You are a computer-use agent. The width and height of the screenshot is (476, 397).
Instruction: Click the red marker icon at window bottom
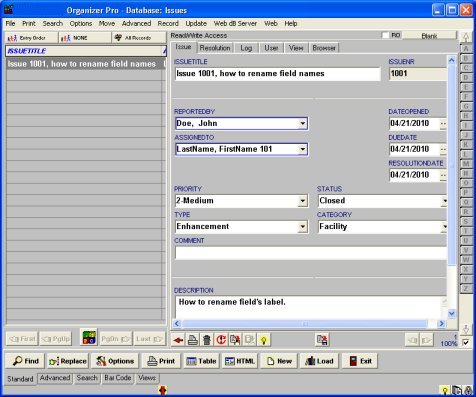[x=163, y=390]
